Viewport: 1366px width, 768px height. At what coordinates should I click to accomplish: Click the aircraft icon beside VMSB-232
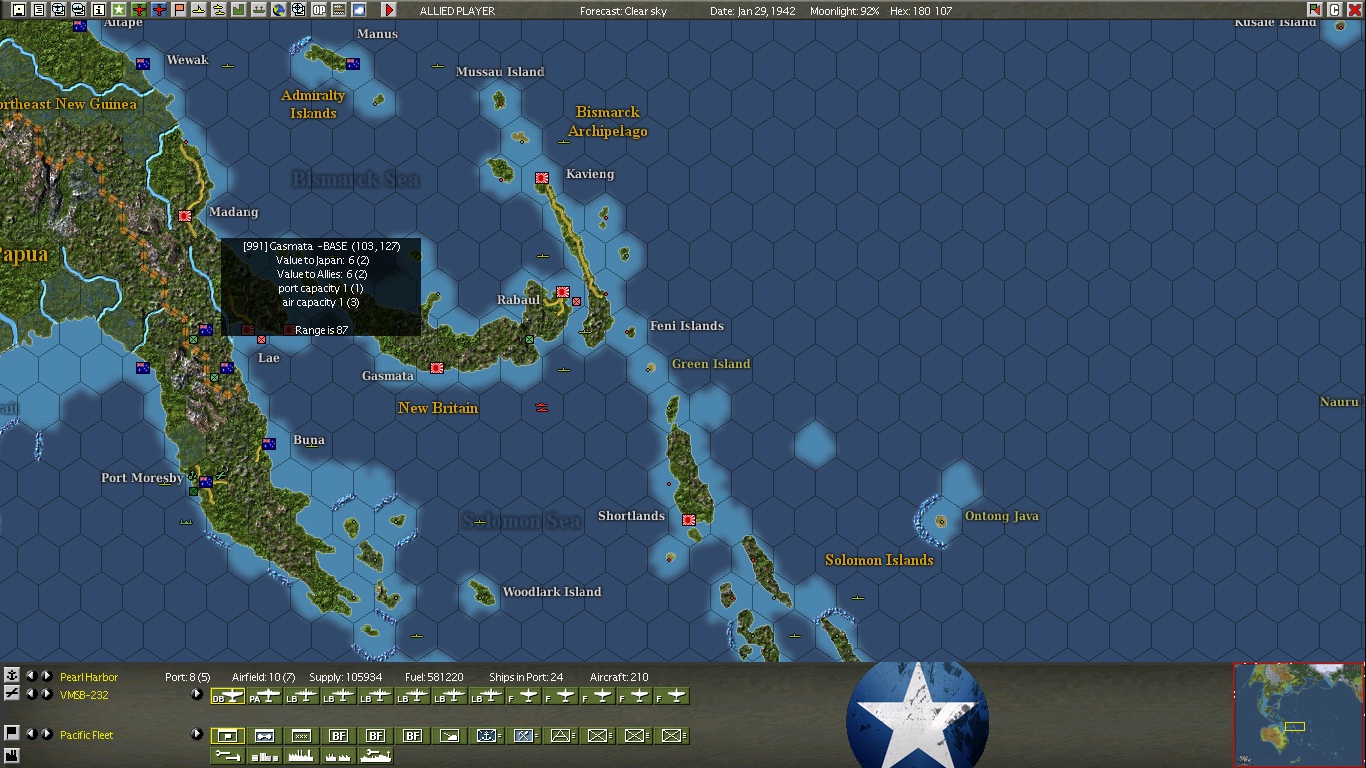tap(12, 694)
